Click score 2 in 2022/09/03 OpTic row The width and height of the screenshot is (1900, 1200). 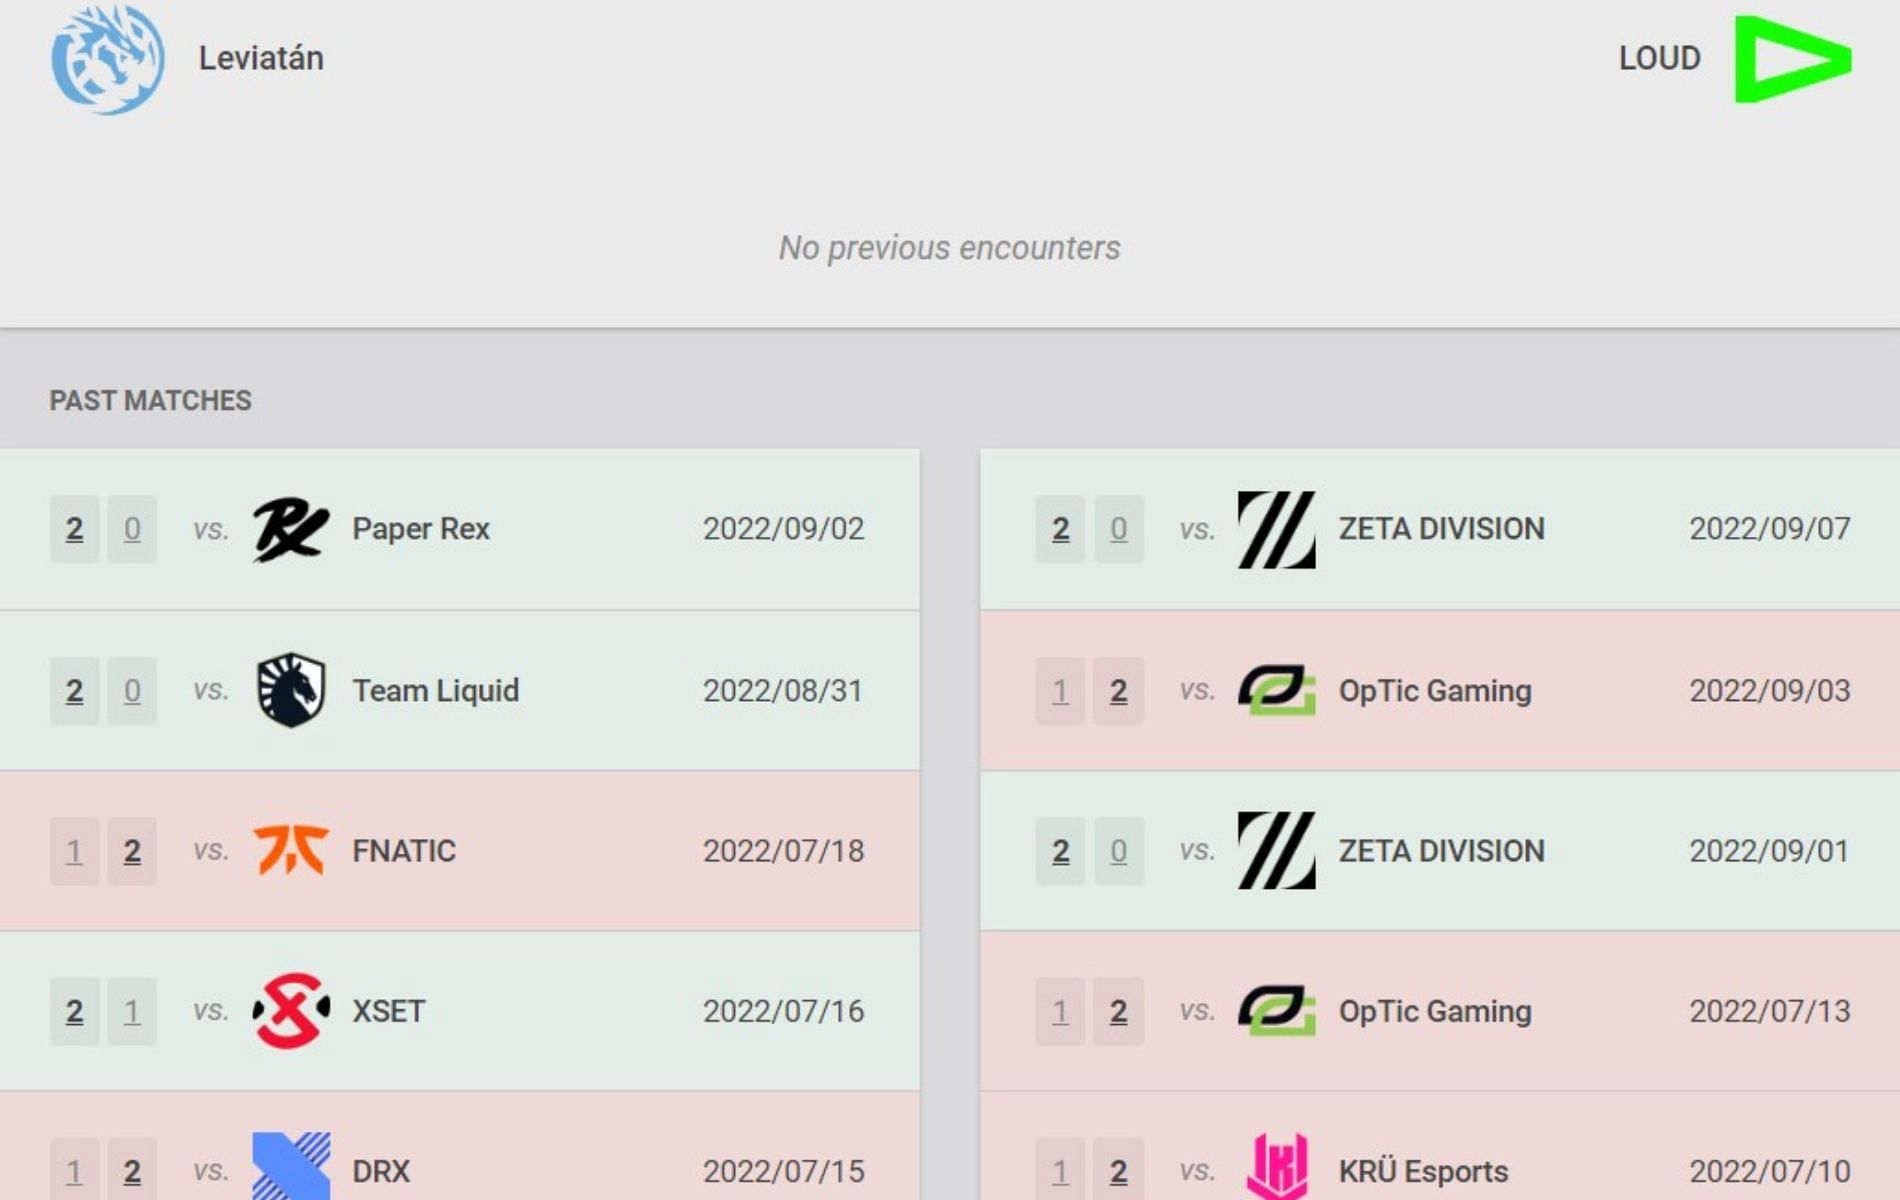pyautogui.click(x=1119, y=691)
